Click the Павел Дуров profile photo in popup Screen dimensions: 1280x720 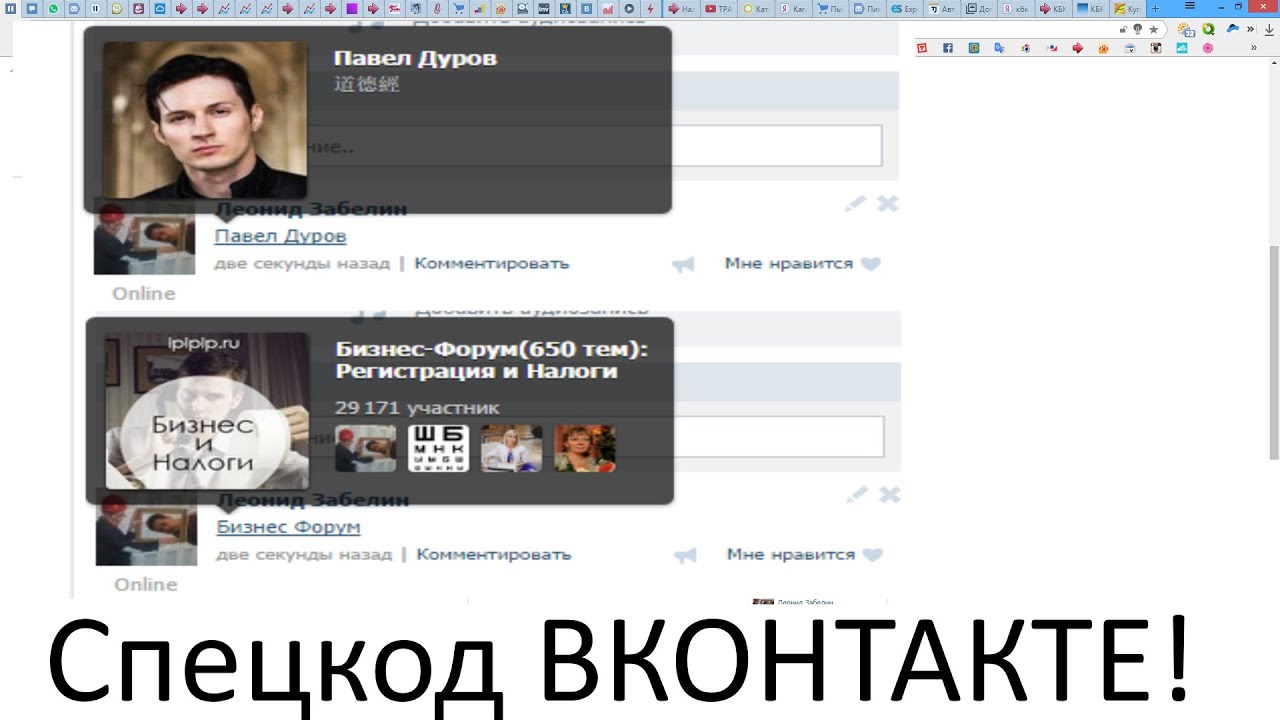point(205,120)
